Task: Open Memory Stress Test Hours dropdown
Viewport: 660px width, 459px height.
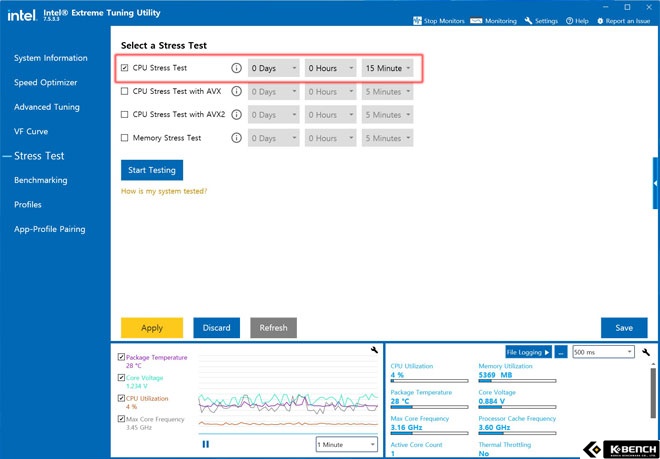Action: pos(330,138)
